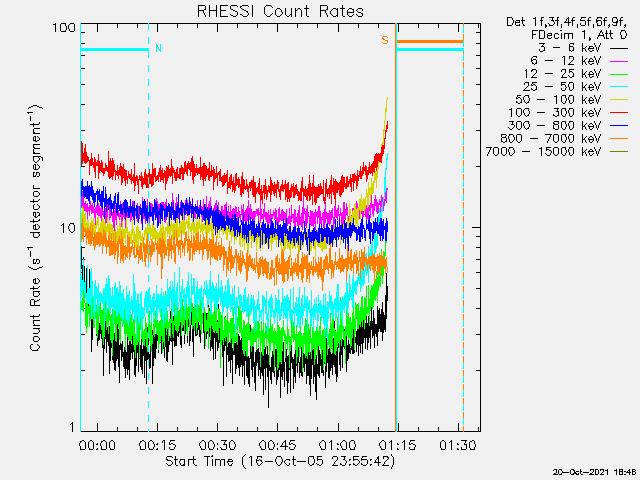Click the magenta 6 - 12 keV legend line
This screenshot has width=640, height=480.
coord(619,61)
